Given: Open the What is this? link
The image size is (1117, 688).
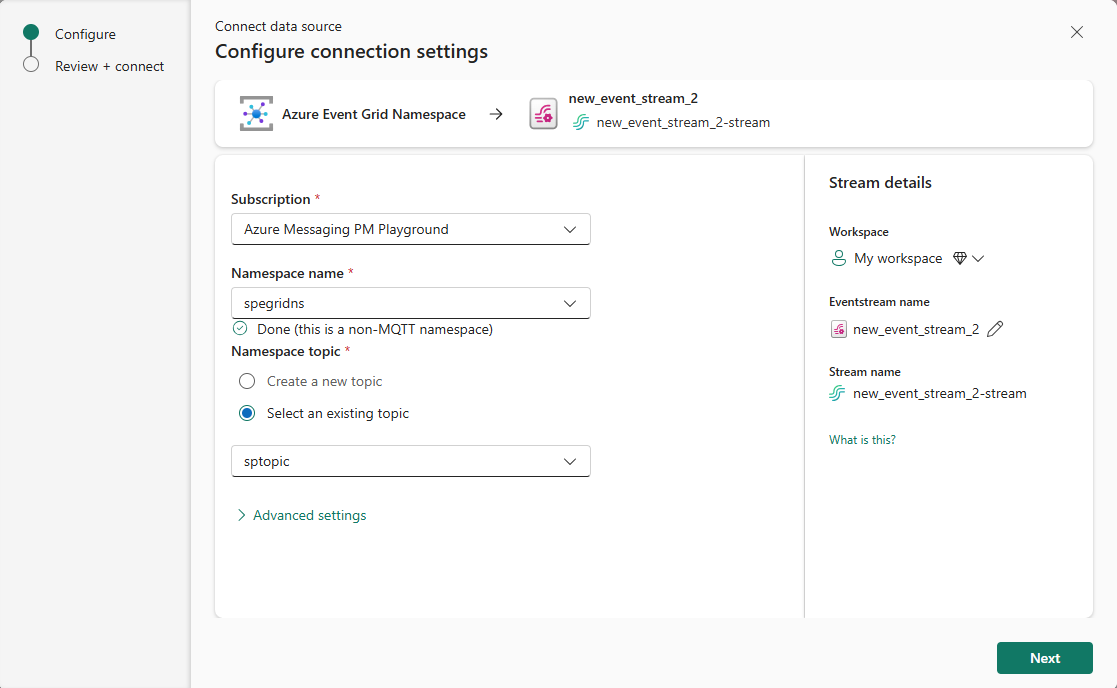Looking at the screenshot, I should click(x=861, y=439).
